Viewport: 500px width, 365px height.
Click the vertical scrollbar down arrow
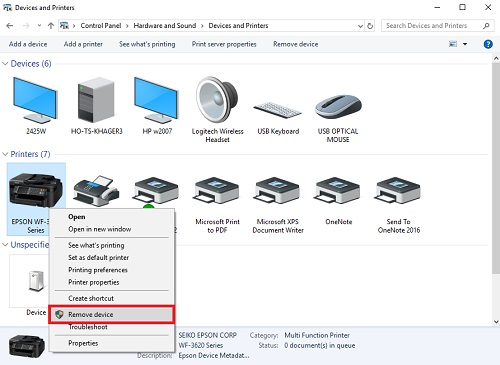coord(496,322)
